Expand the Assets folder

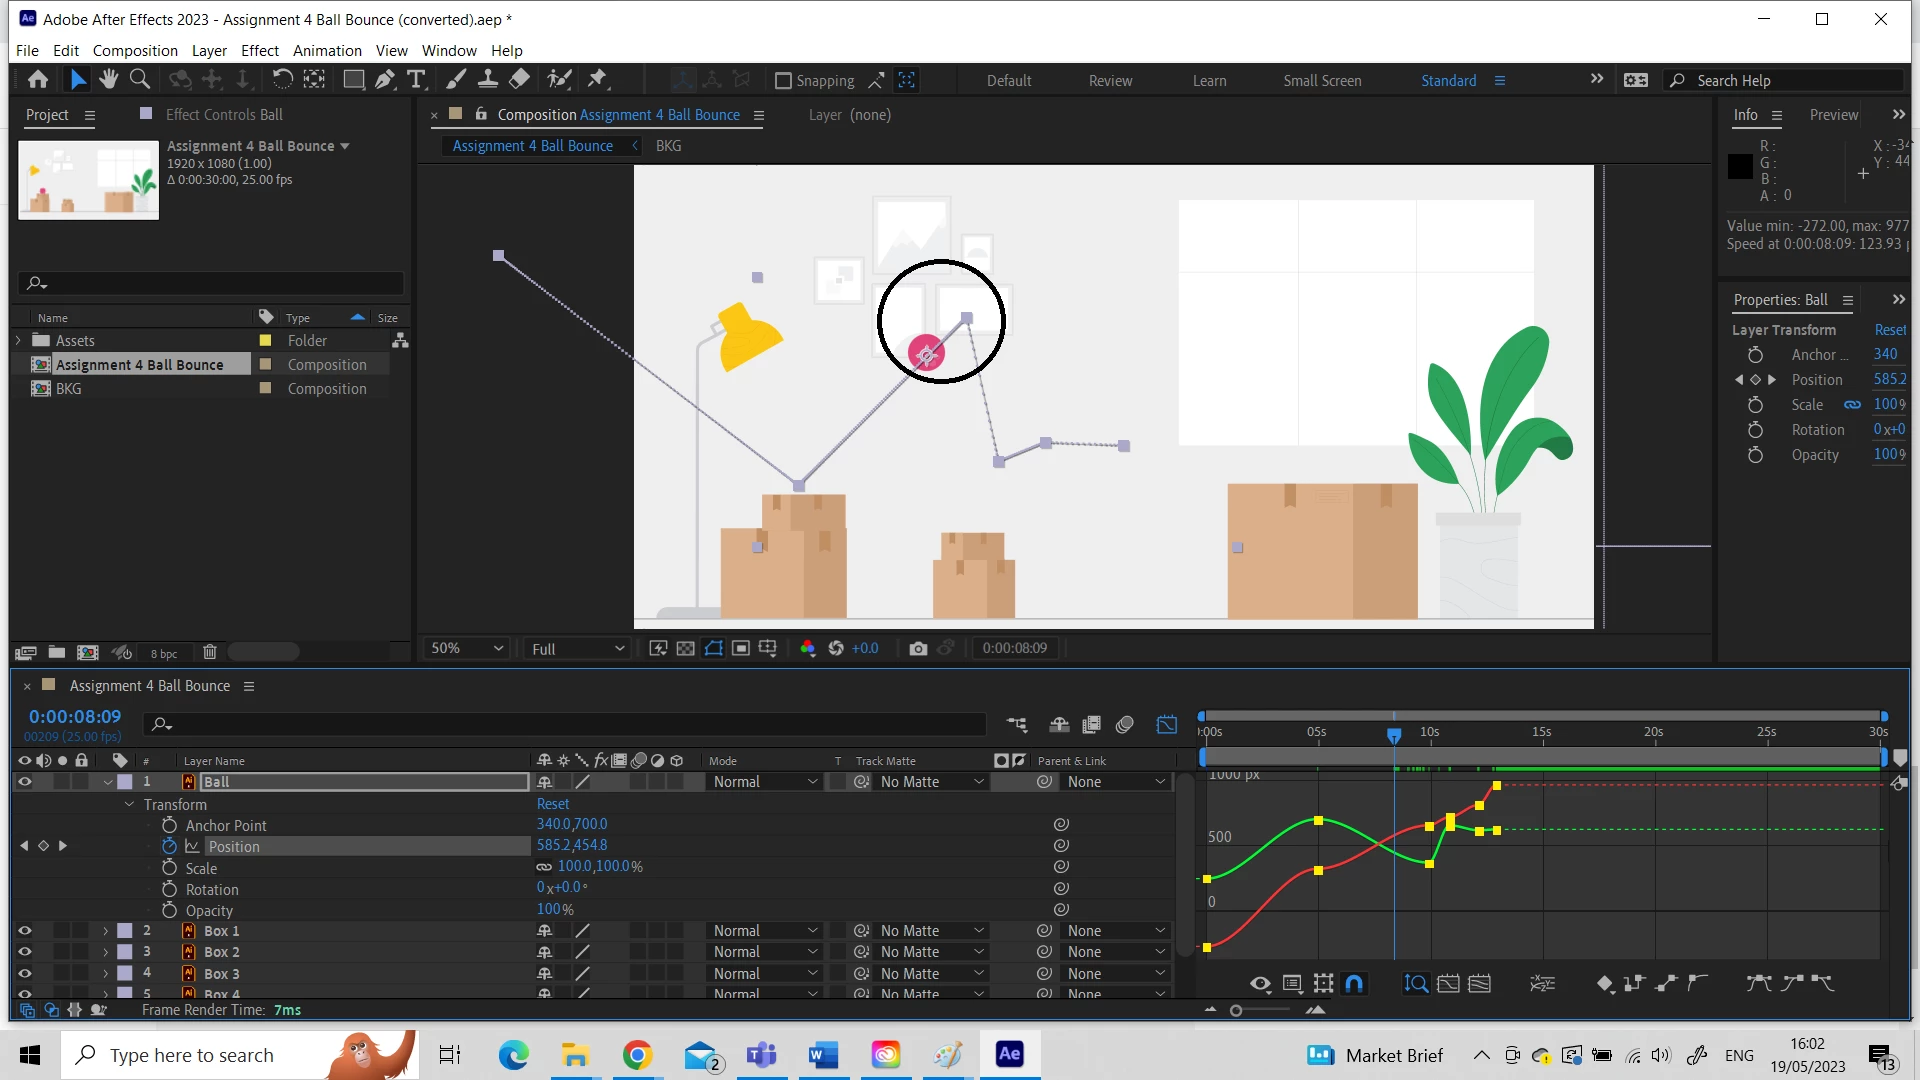coord(18,341)
